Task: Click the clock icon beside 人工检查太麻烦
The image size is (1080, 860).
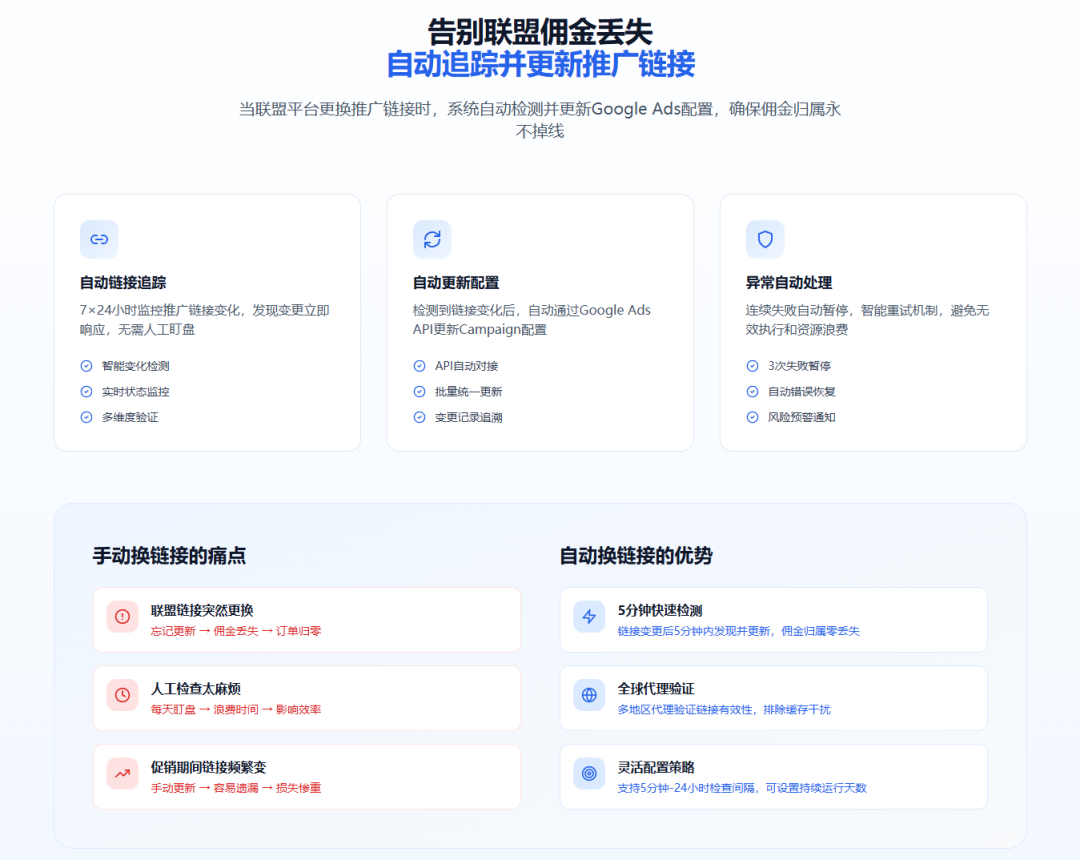Action: (x=122, y=697)
